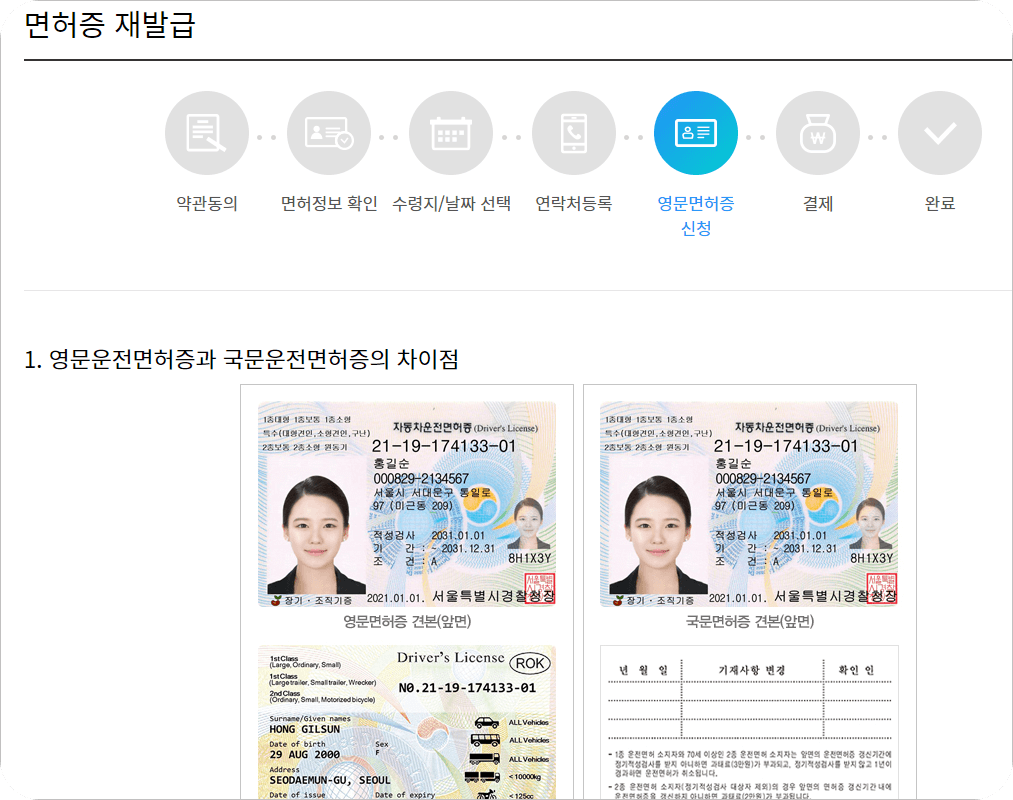Open the 국문면허증 back sample with 기재사항 변경 table
The width and height of the screenshot is (1013, 800).
749,722
